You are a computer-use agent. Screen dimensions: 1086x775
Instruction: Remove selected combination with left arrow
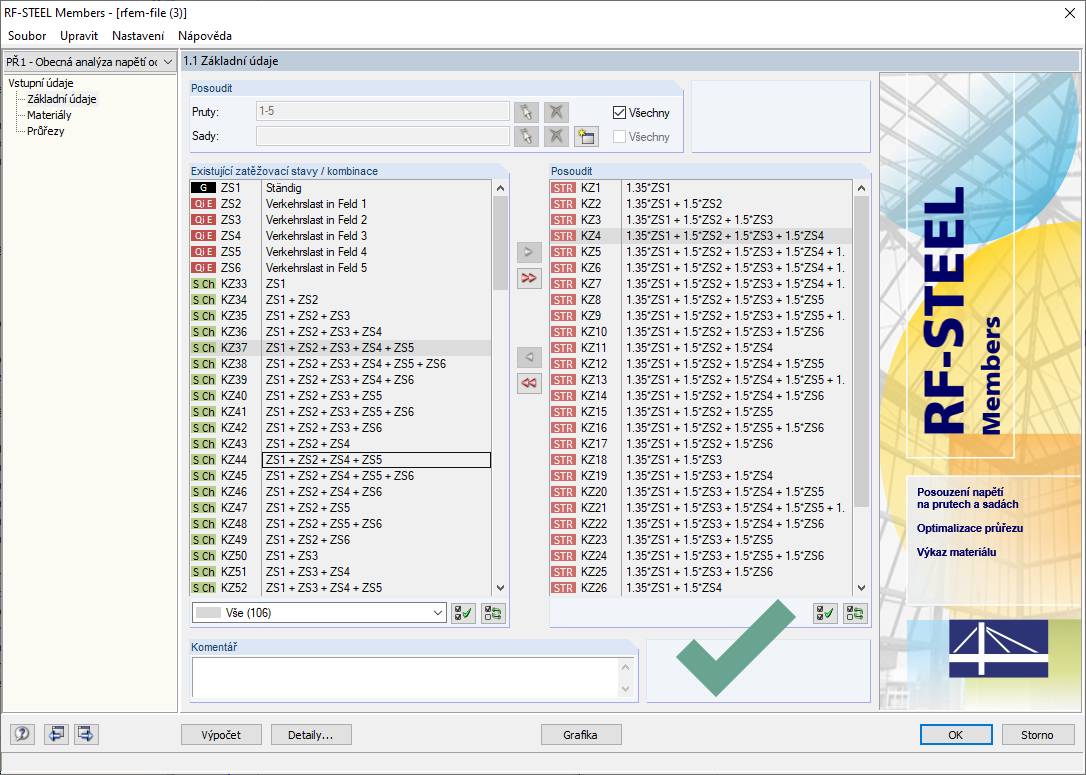[529, 357]
